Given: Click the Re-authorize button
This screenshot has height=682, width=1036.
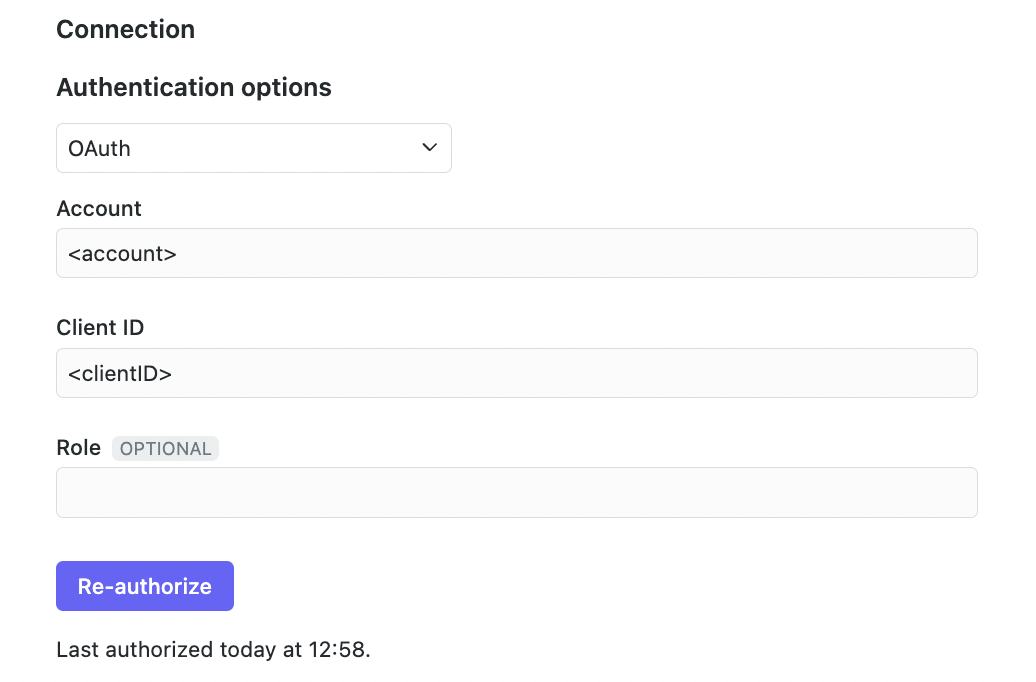Looking at the screenshot, I should 145,586.
